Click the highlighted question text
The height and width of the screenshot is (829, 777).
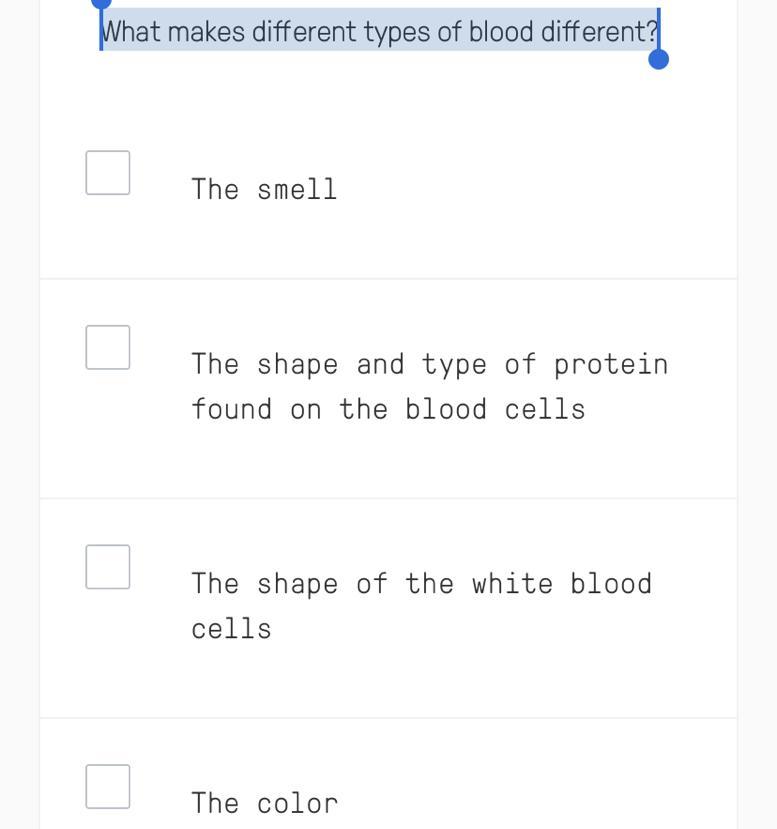(380, 32)
